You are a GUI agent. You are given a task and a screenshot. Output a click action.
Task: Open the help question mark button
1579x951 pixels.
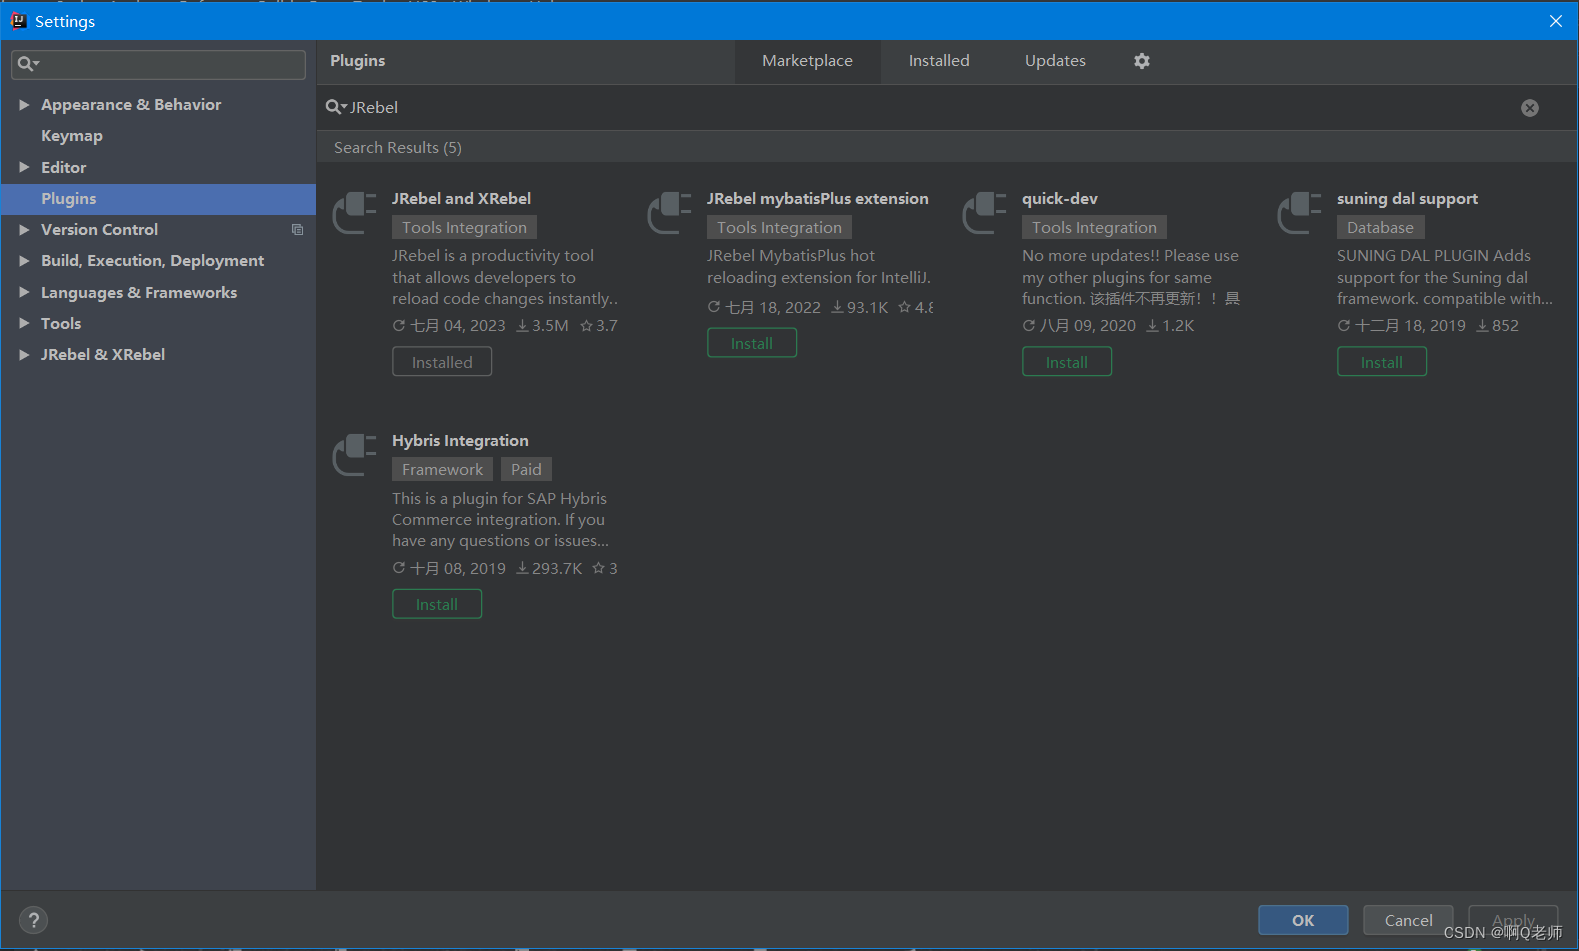pos(33,920)
